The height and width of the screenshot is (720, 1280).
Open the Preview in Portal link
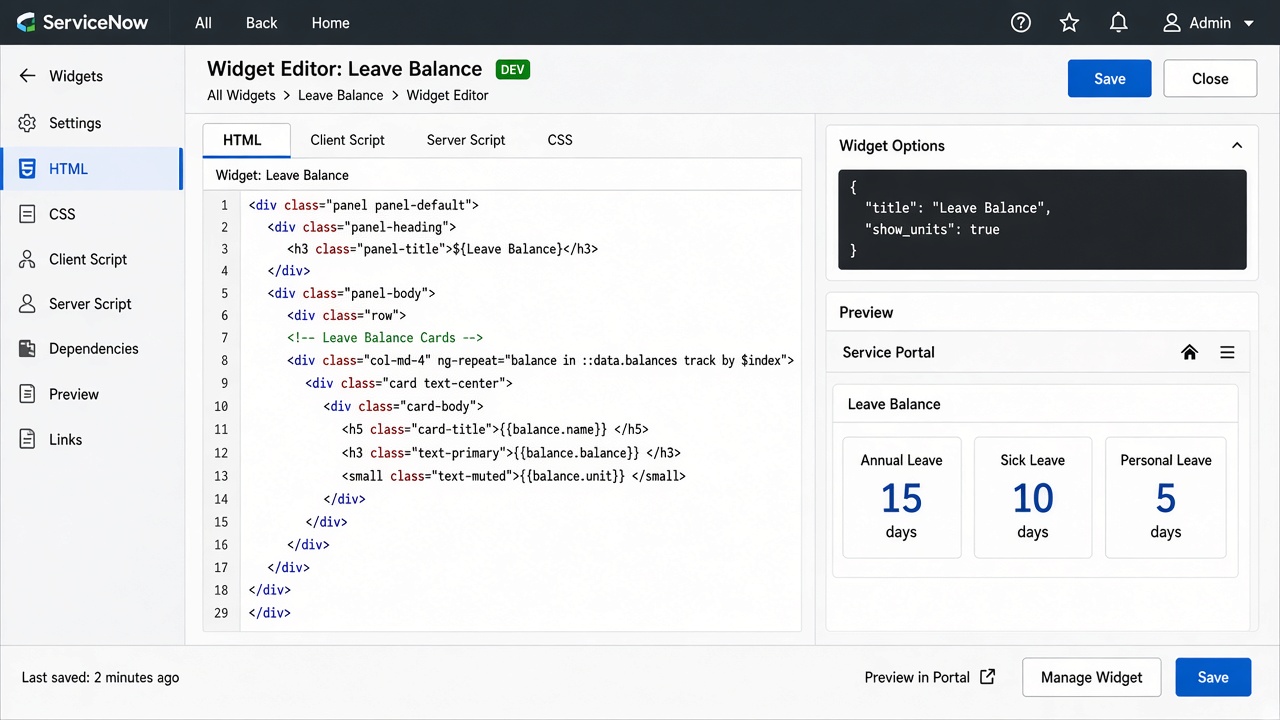[930, 677]
